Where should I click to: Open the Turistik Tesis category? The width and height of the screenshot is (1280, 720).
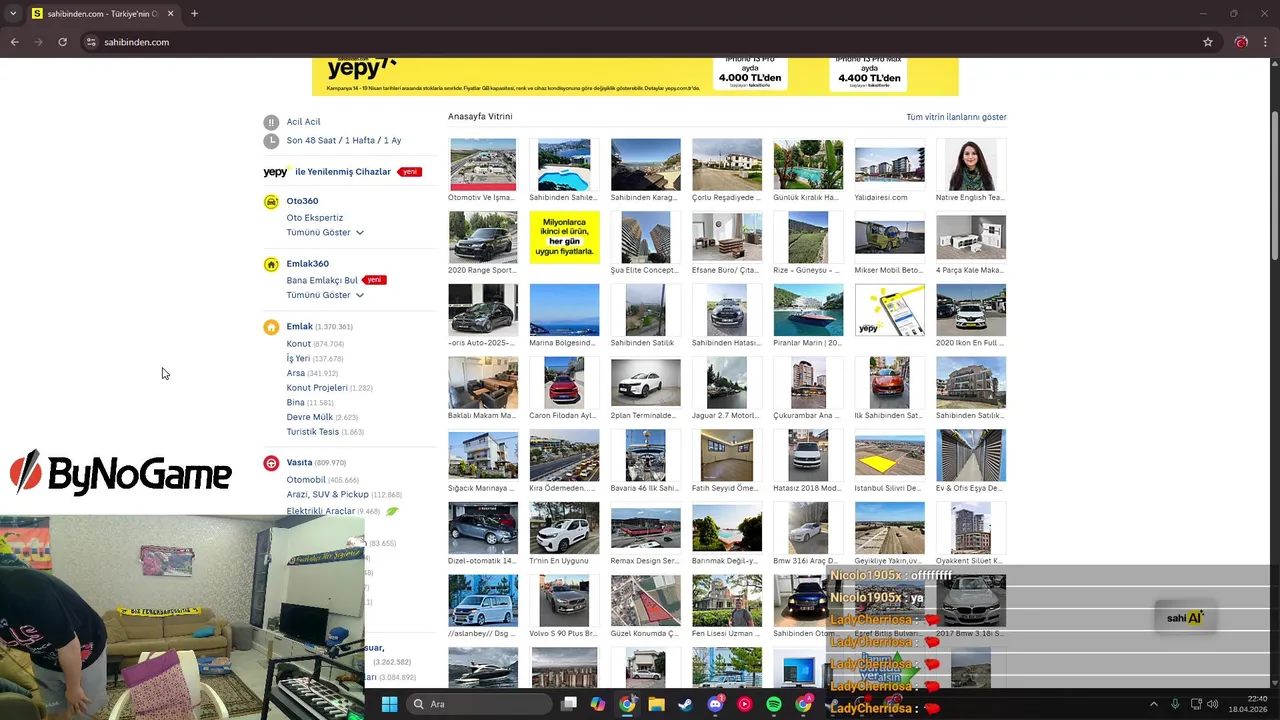(313, 432)
